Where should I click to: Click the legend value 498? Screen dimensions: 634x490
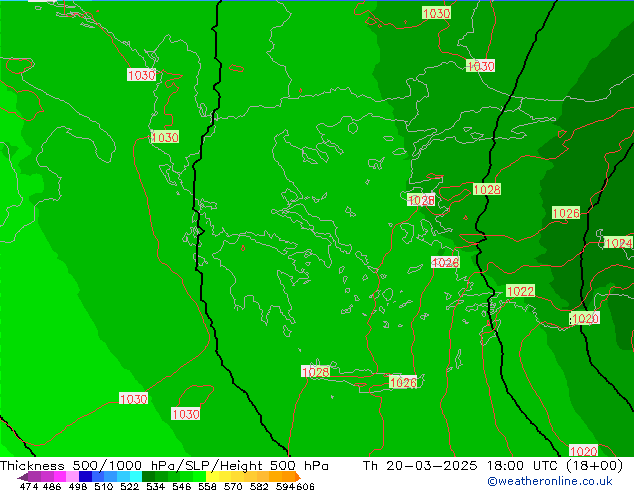[78, 486]
